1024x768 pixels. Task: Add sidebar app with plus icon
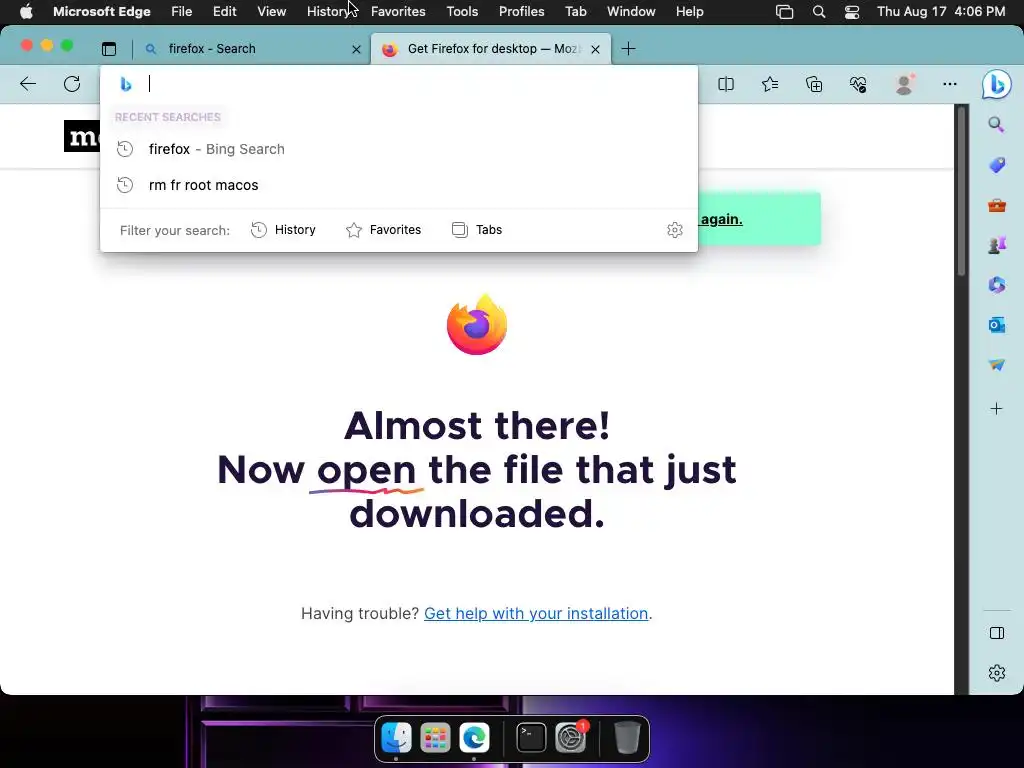tap(996, 409)
